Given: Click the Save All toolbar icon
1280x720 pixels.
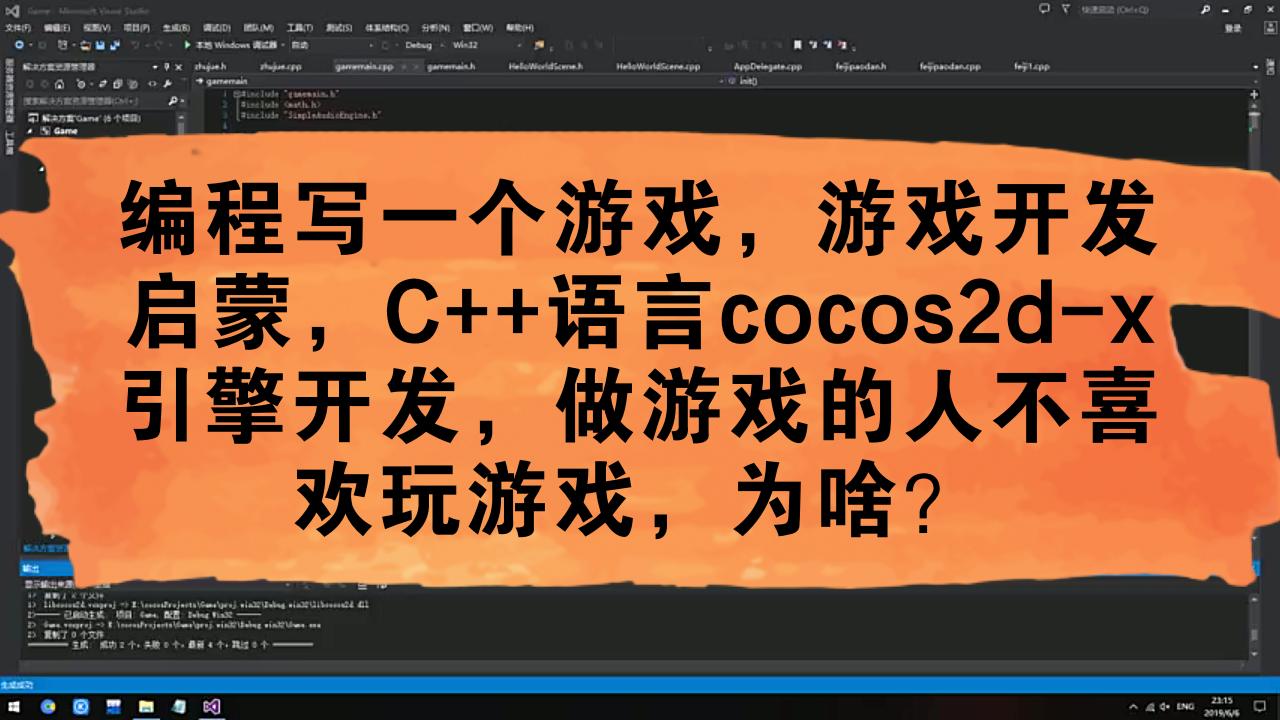Looking at the screenshot, I should pyautogui.click(x=115, y=45).
